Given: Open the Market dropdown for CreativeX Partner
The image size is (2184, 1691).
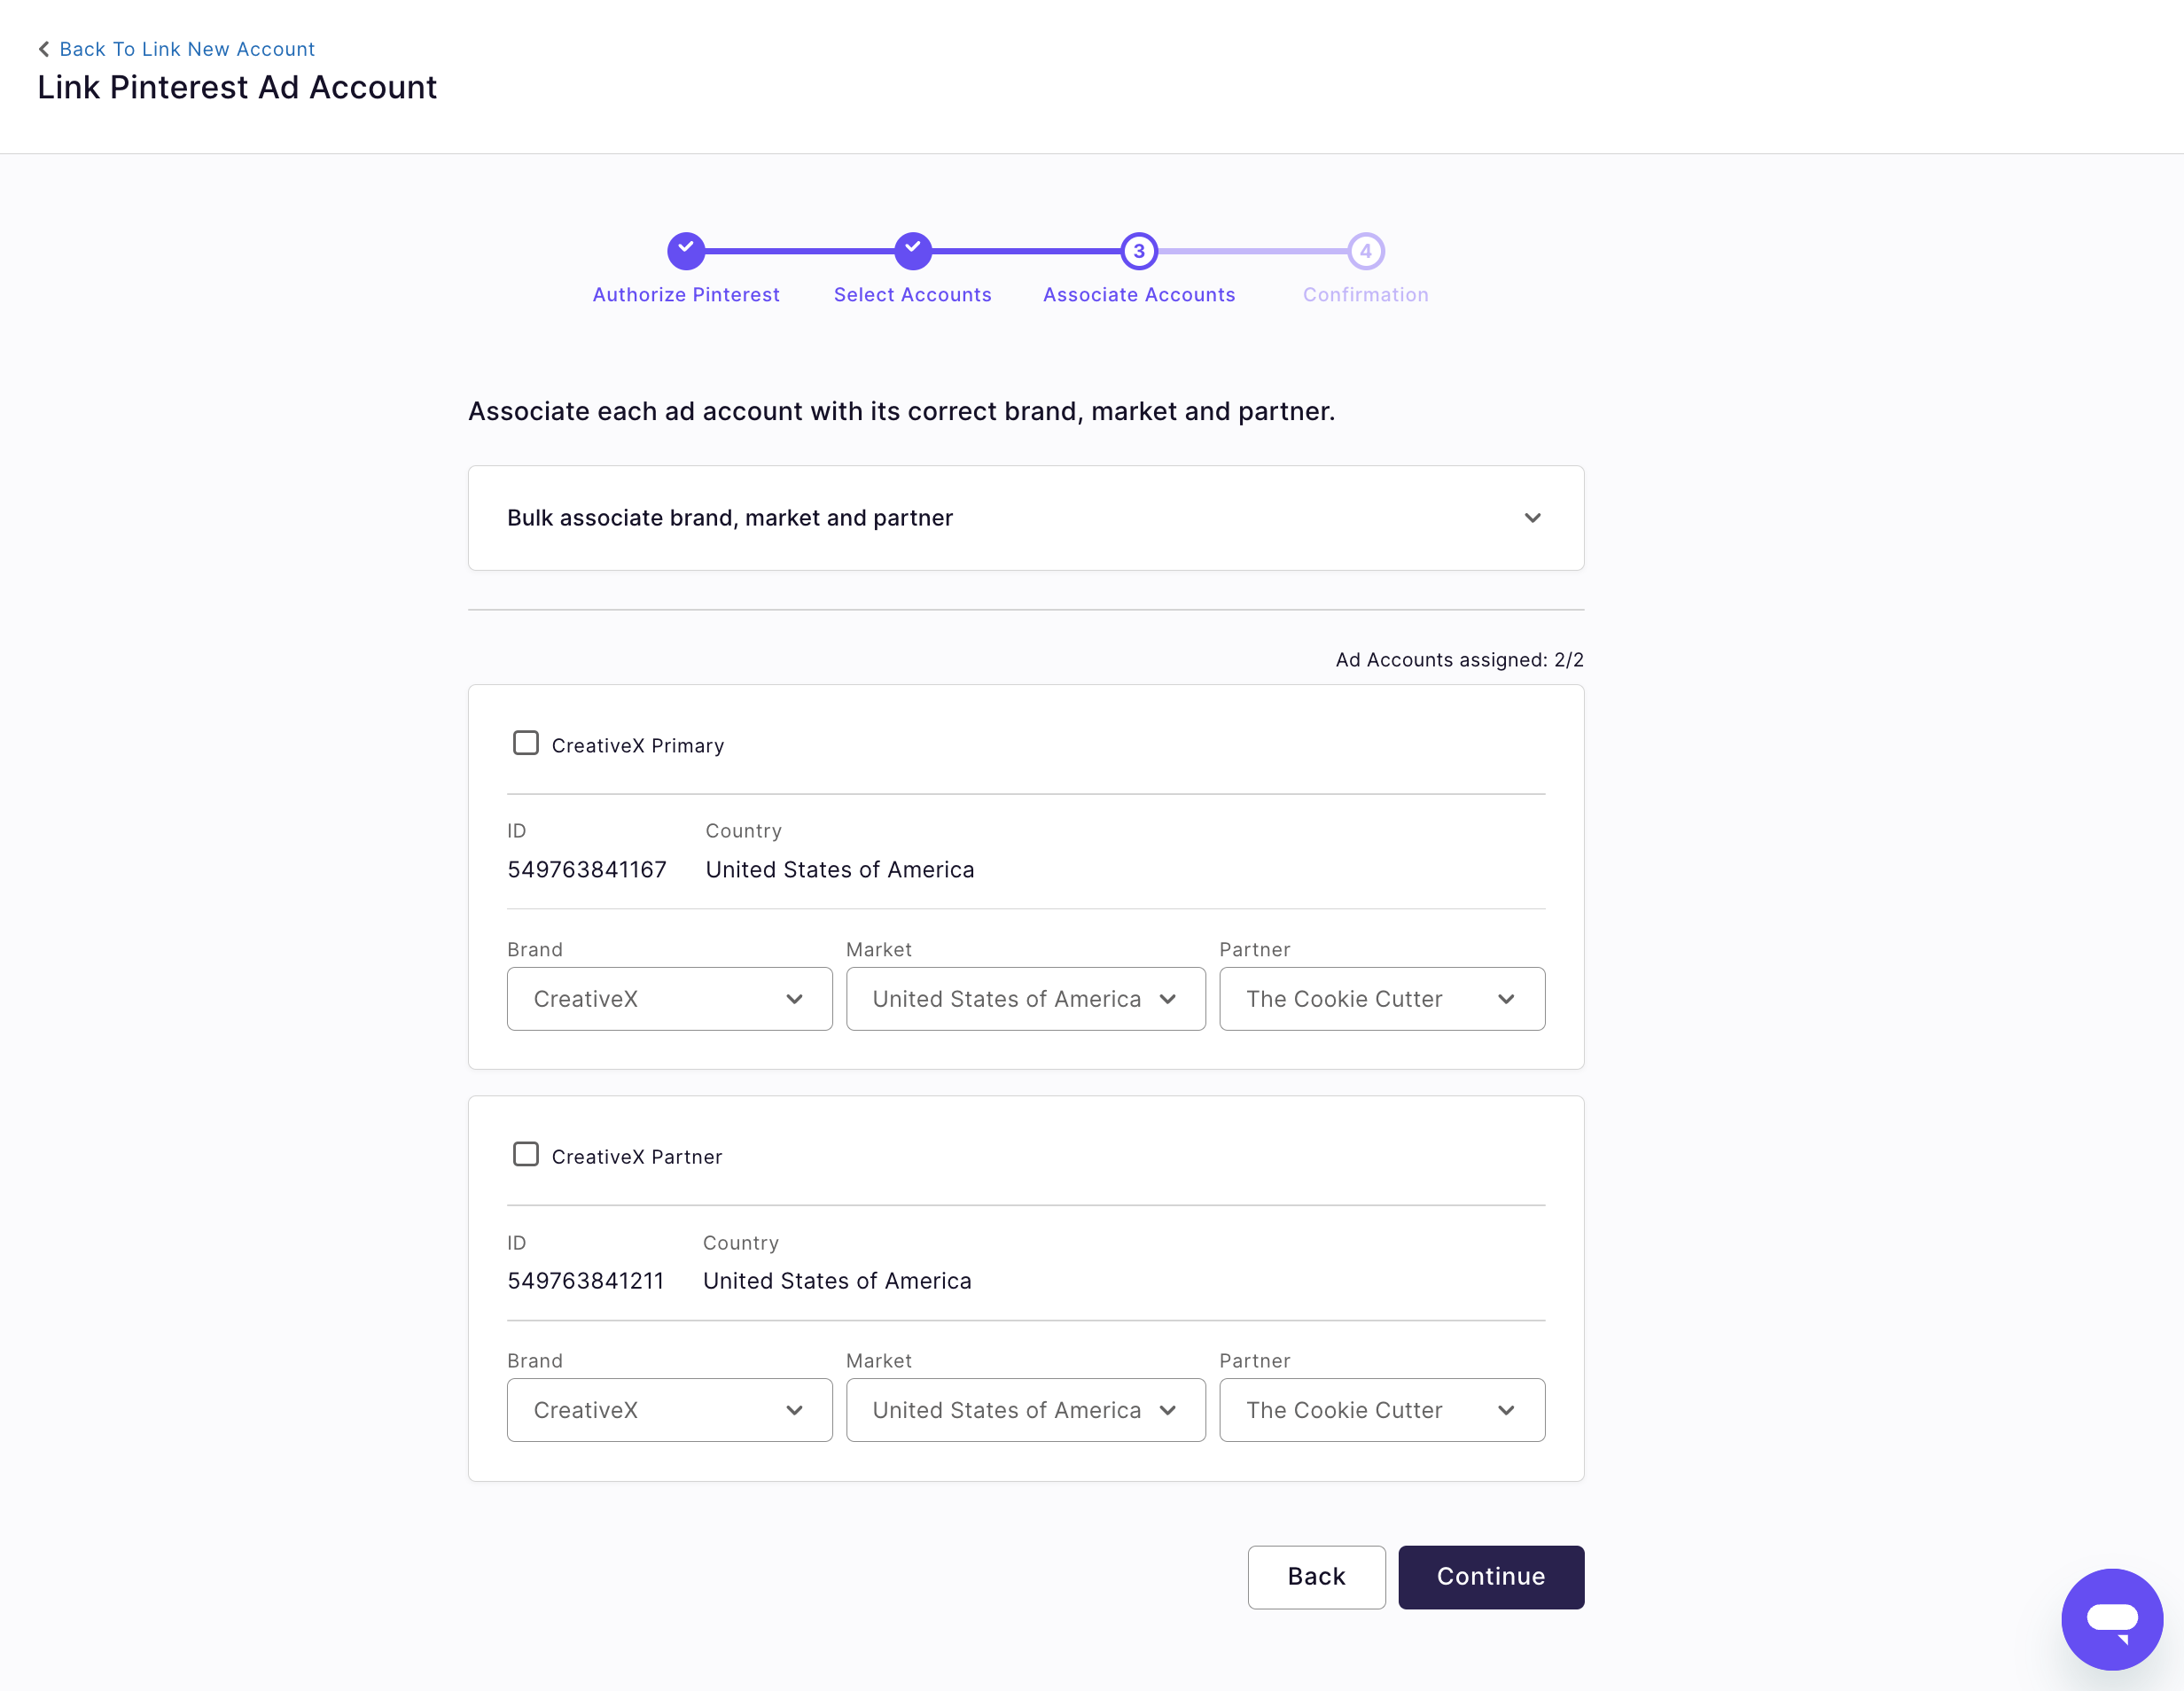Looking at the screenshot, I should [x=1025, y=1410].
